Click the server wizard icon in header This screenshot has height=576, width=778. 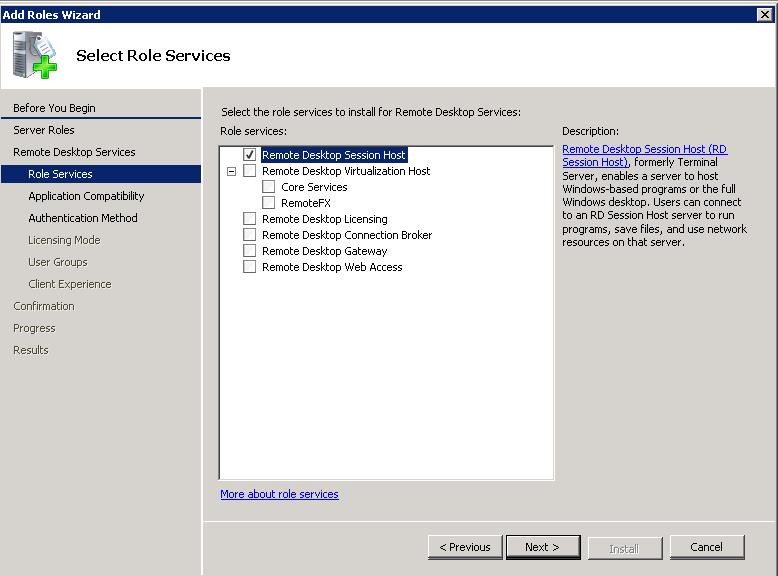pyautogui.click(x=35, y=55)
